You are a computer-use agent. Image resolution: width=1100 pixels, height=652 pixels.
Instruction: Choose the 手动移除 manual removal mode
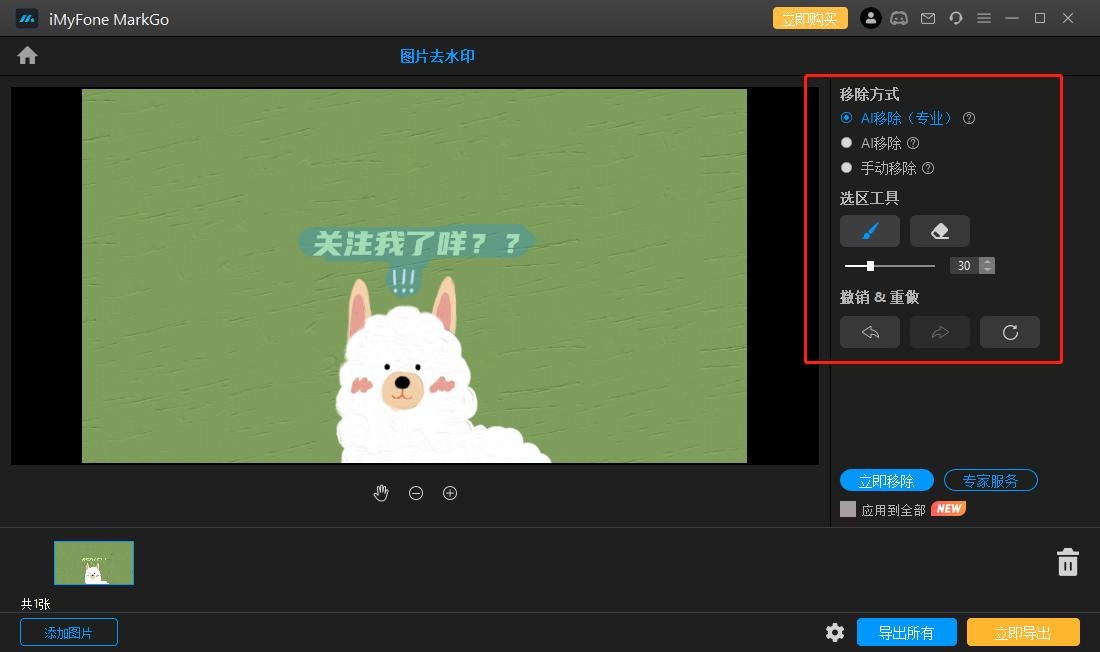[x=847, y=168]
